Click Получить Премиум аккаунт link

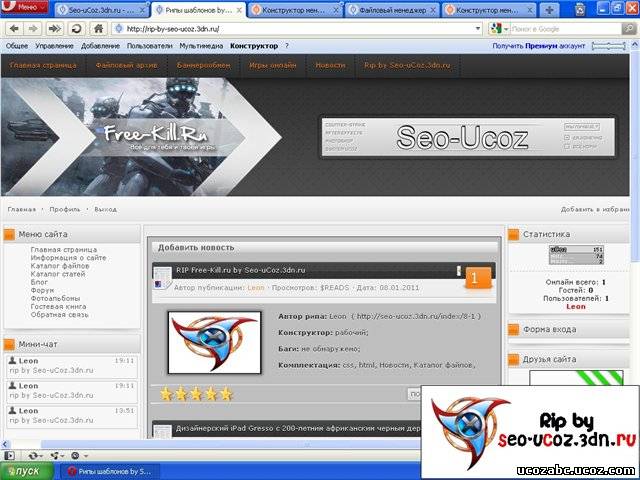[x=538, y=46]
